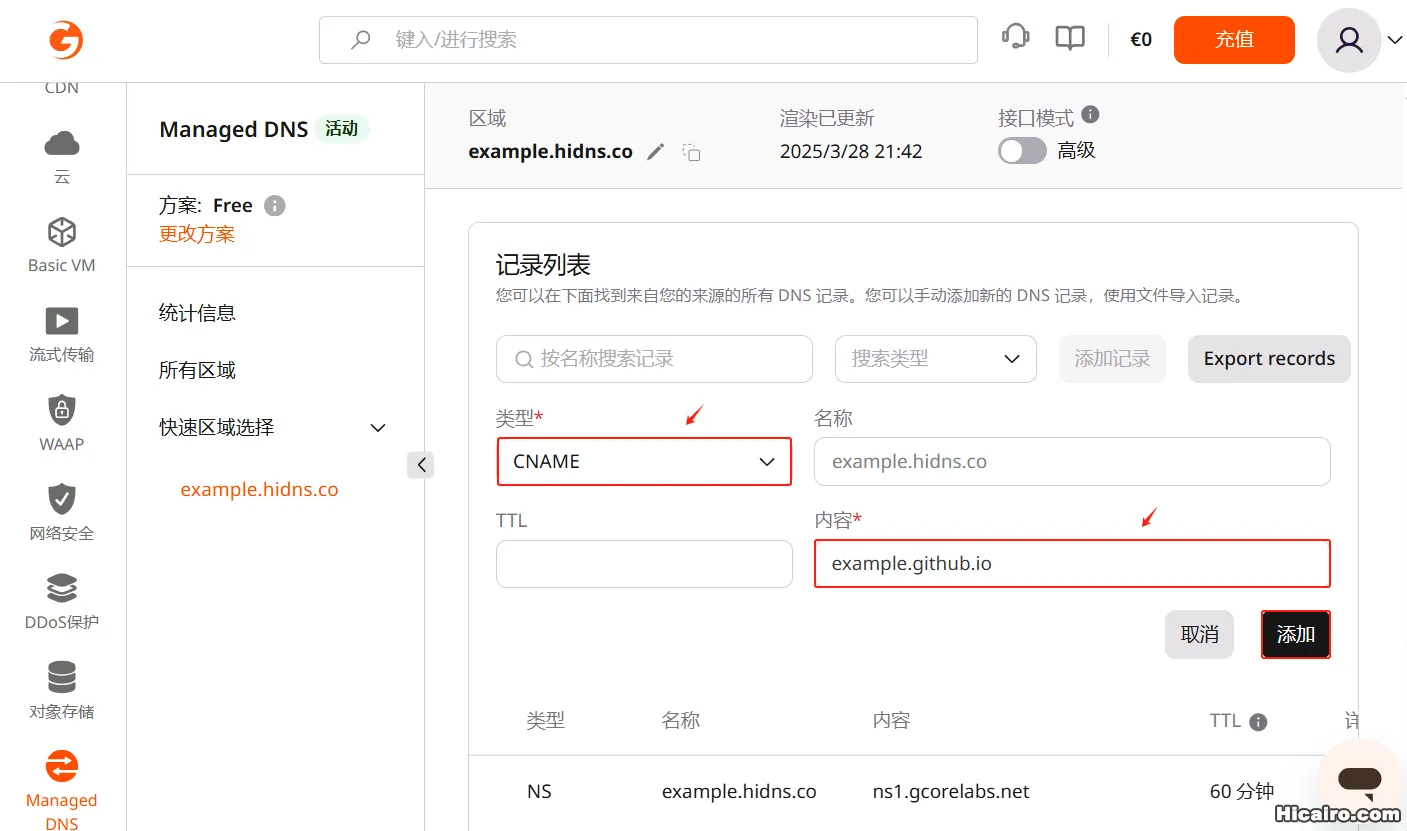Open the Cloud (云) sidebar section
Image resolution: width=1407 pixels, height=831 pixels.
point(62,157)
